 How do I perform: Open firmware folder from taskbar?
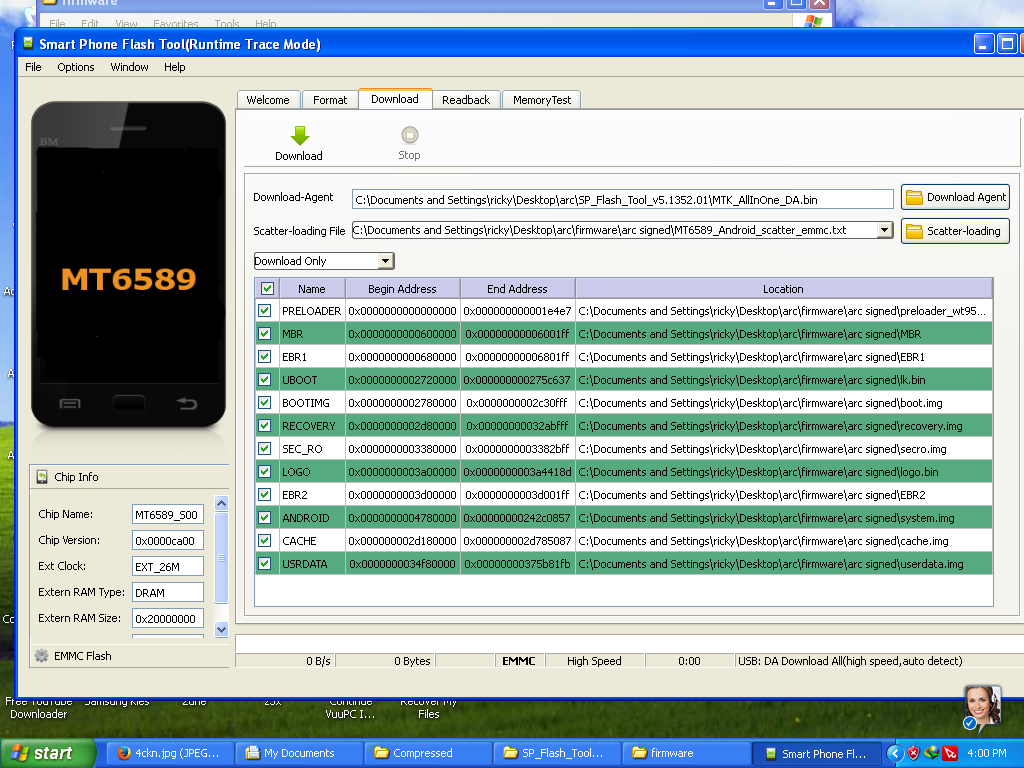click(x=686, y=753)
